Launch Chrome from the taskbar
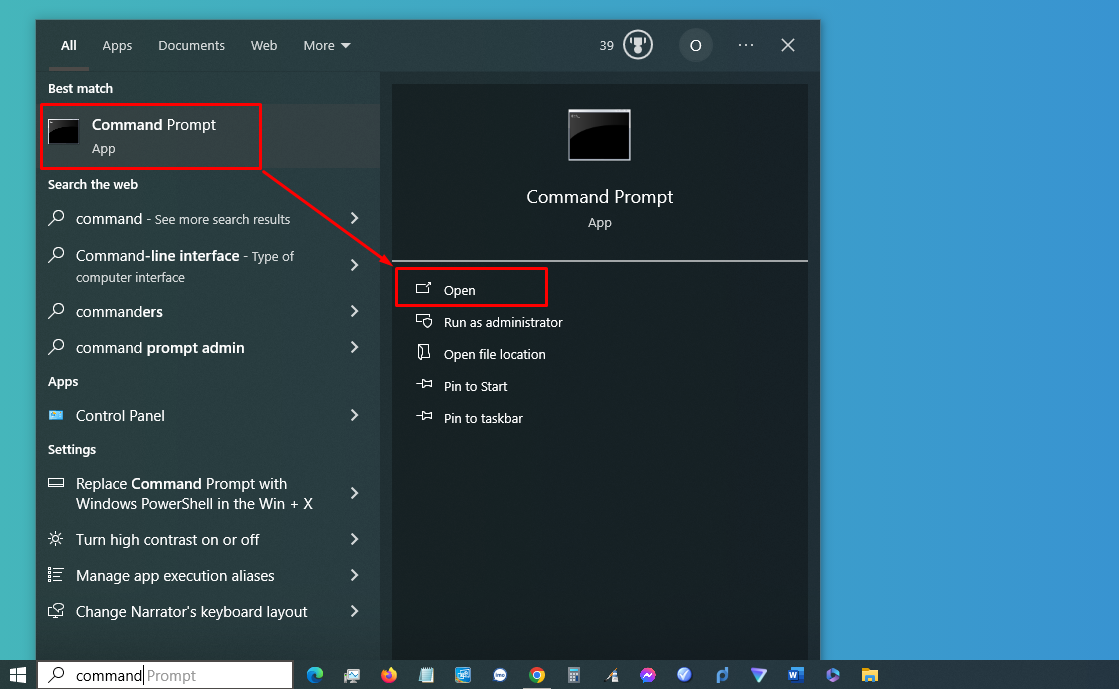1119x689 pixels. (537, 675)
